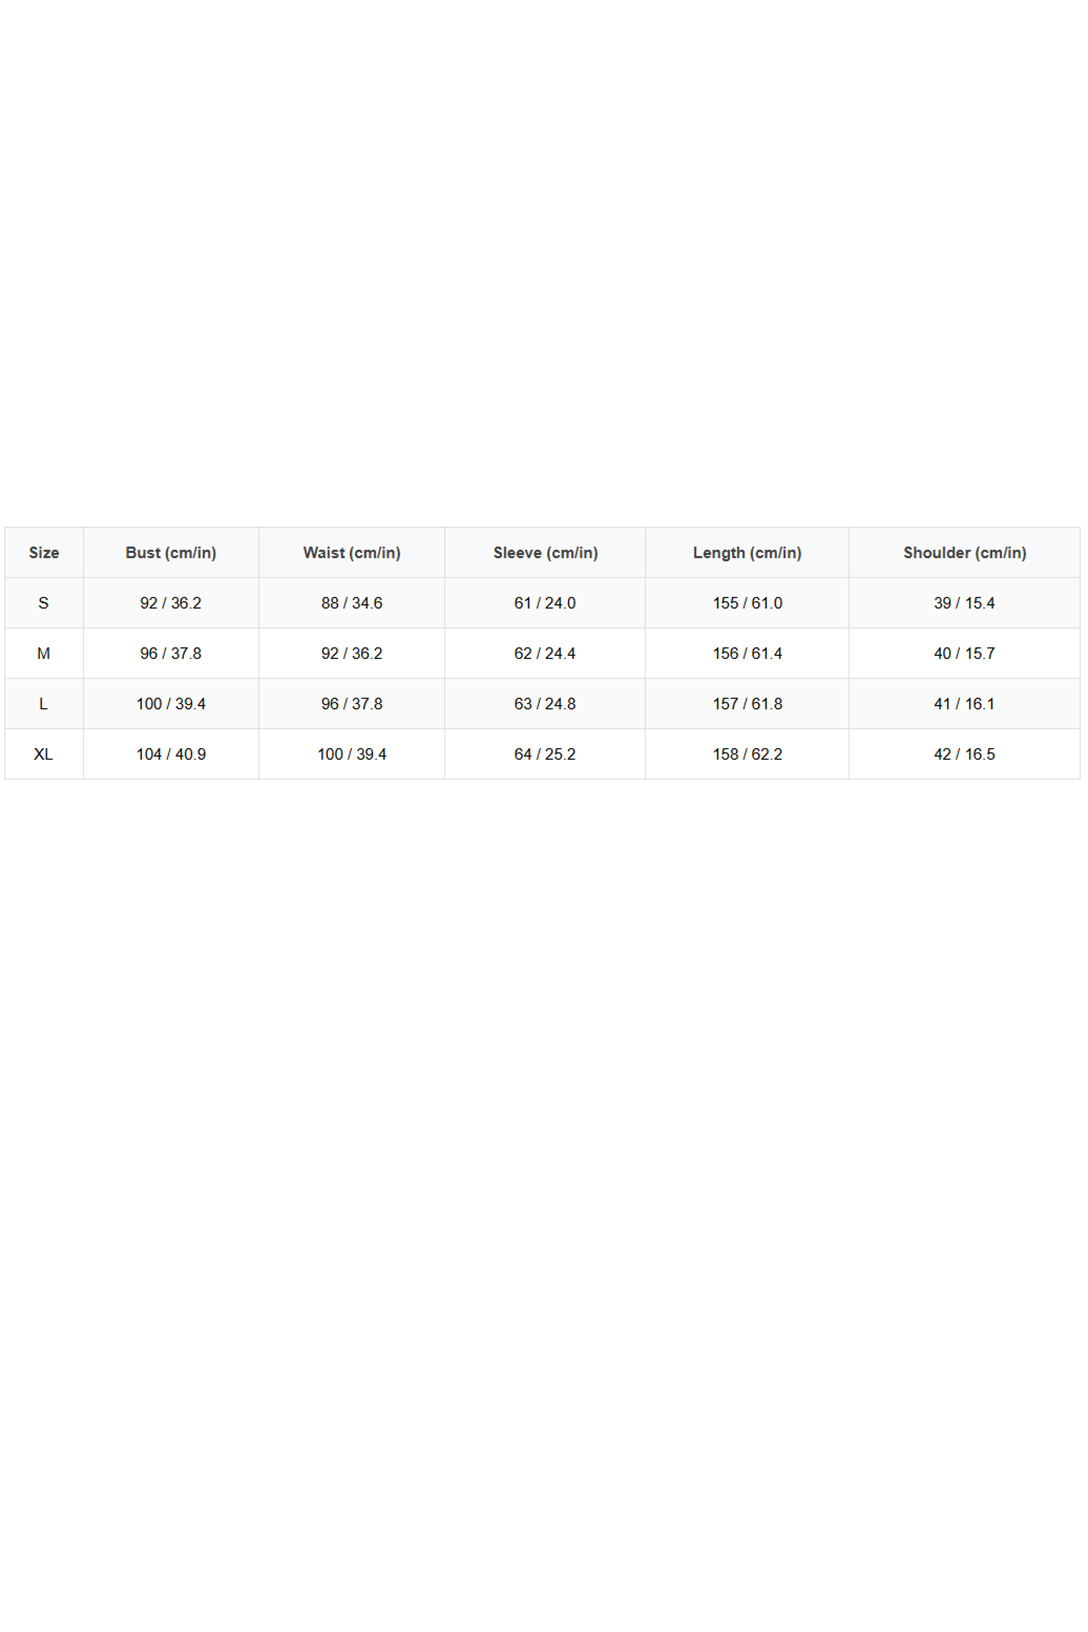Click the S size row label

44,603
